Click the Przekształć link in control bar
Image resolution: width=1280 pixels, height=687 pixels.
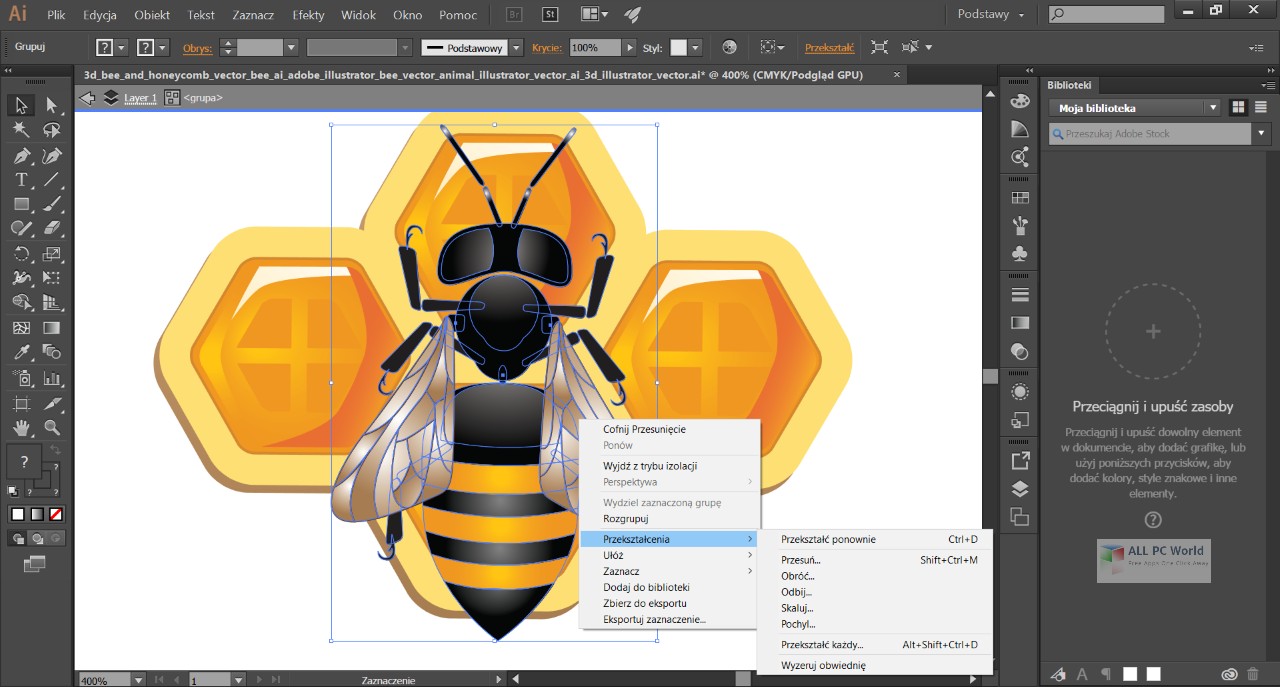tap(829, 48)
